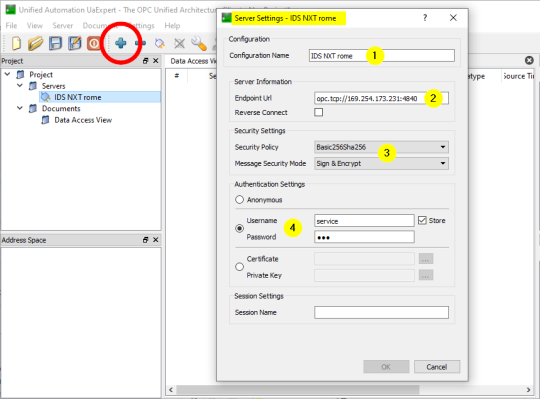Click the Help question mark in Server Settings title

click(x=425, y=18)
